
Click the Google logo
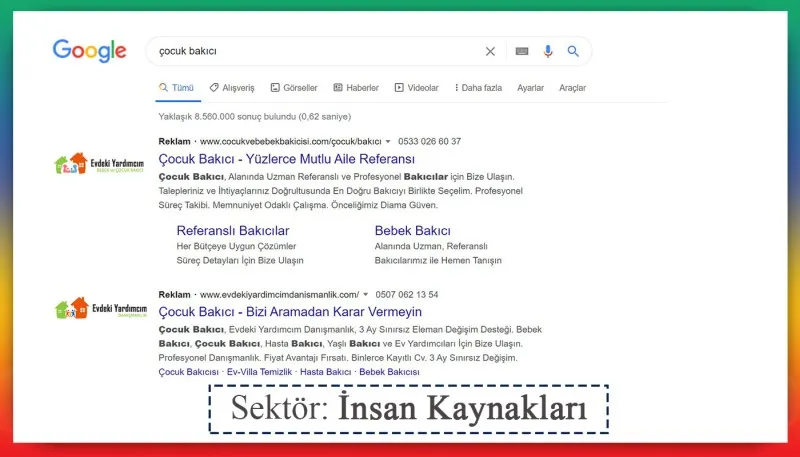tap(89, 51)
